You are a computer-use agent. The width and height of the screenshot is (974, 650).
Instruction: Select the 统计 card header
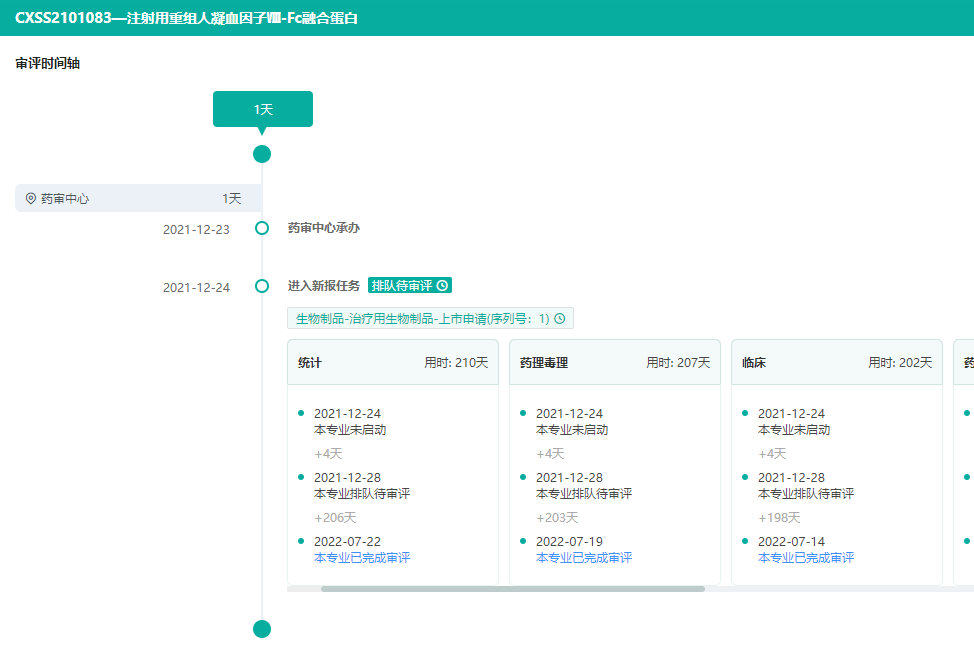[x=393, y=363]
